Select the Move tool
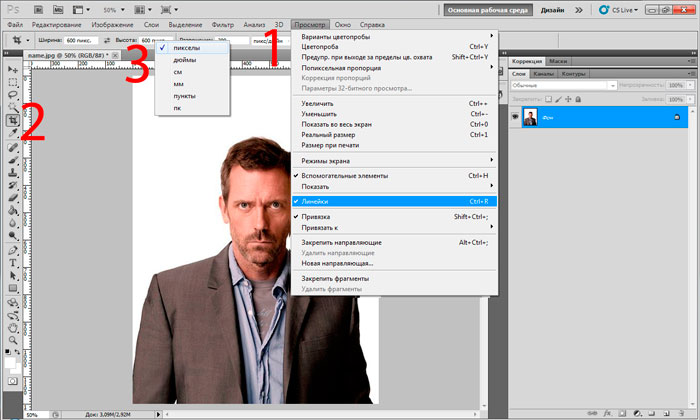Viewport: 700px width, 420px height. point(12,70)
